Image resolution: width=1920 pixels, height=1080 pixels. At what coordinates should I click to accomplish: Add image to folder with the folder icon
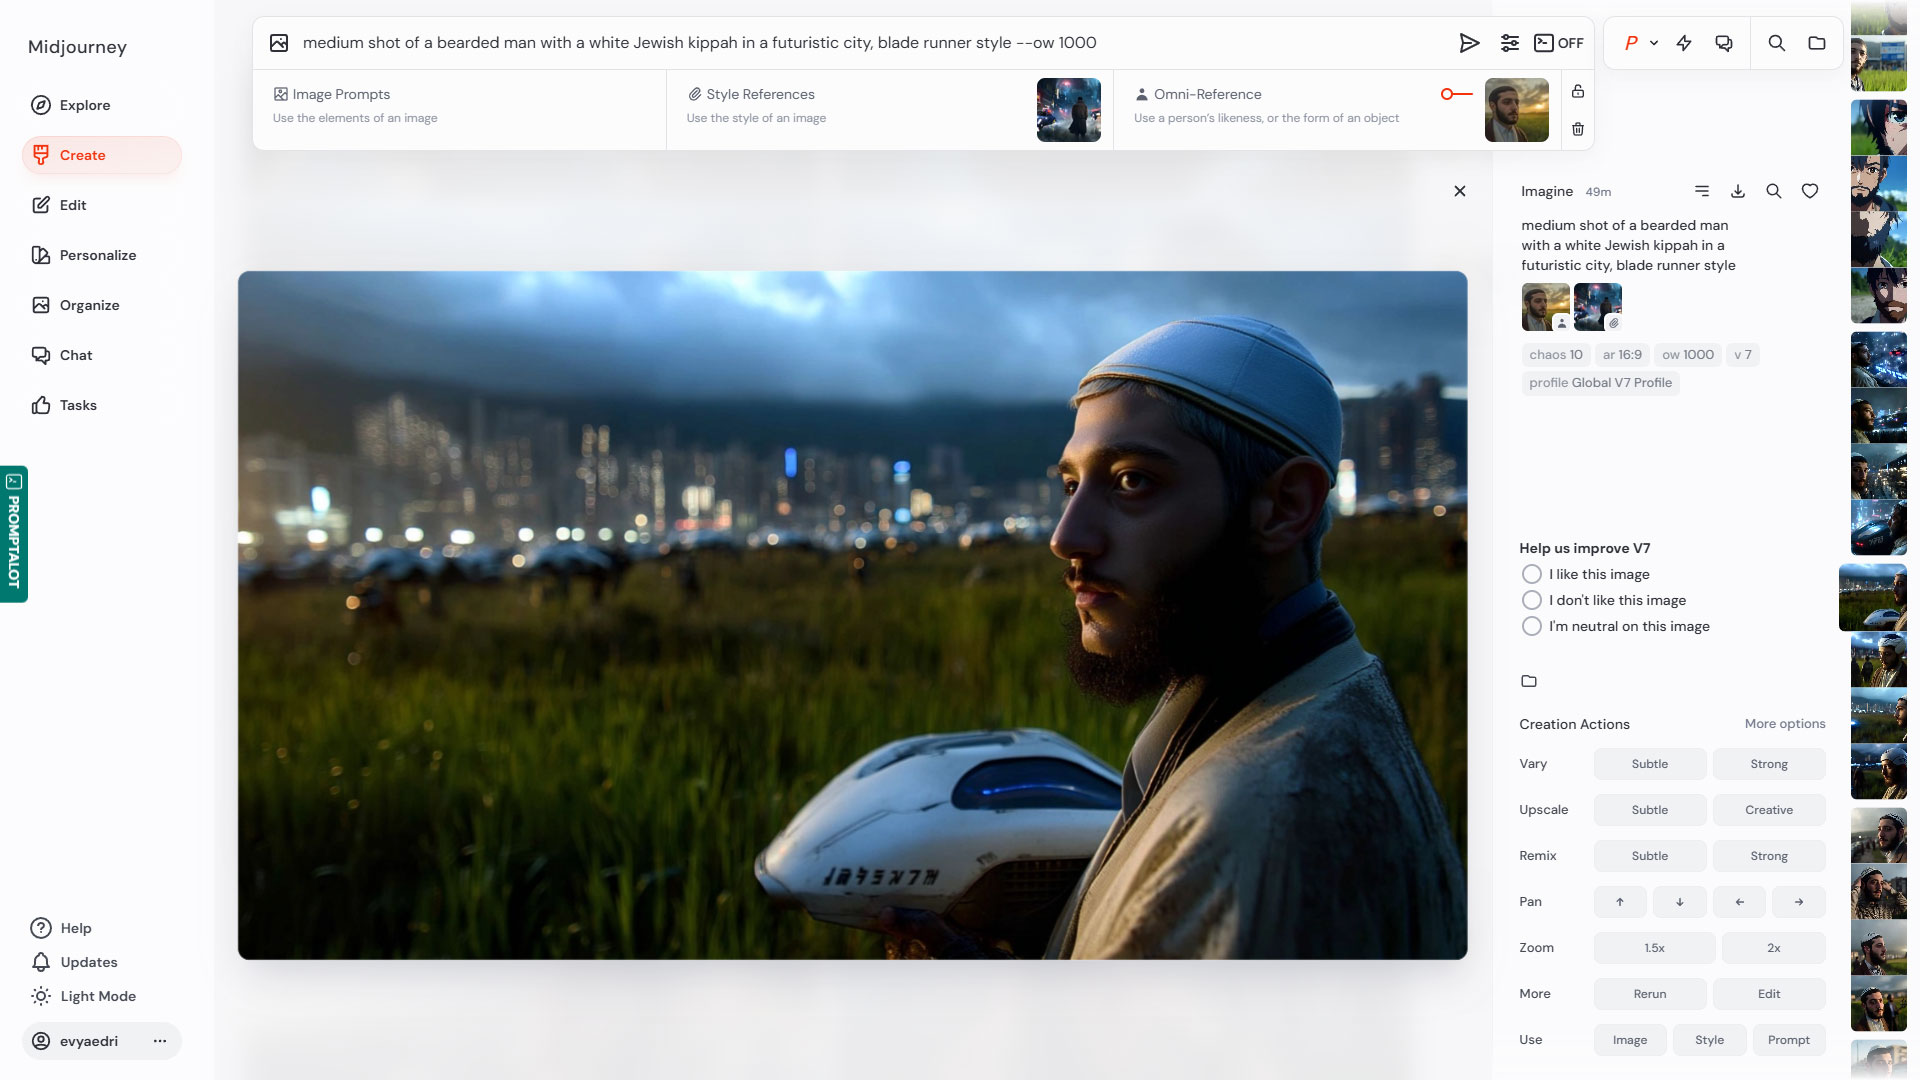(1529, 681)
